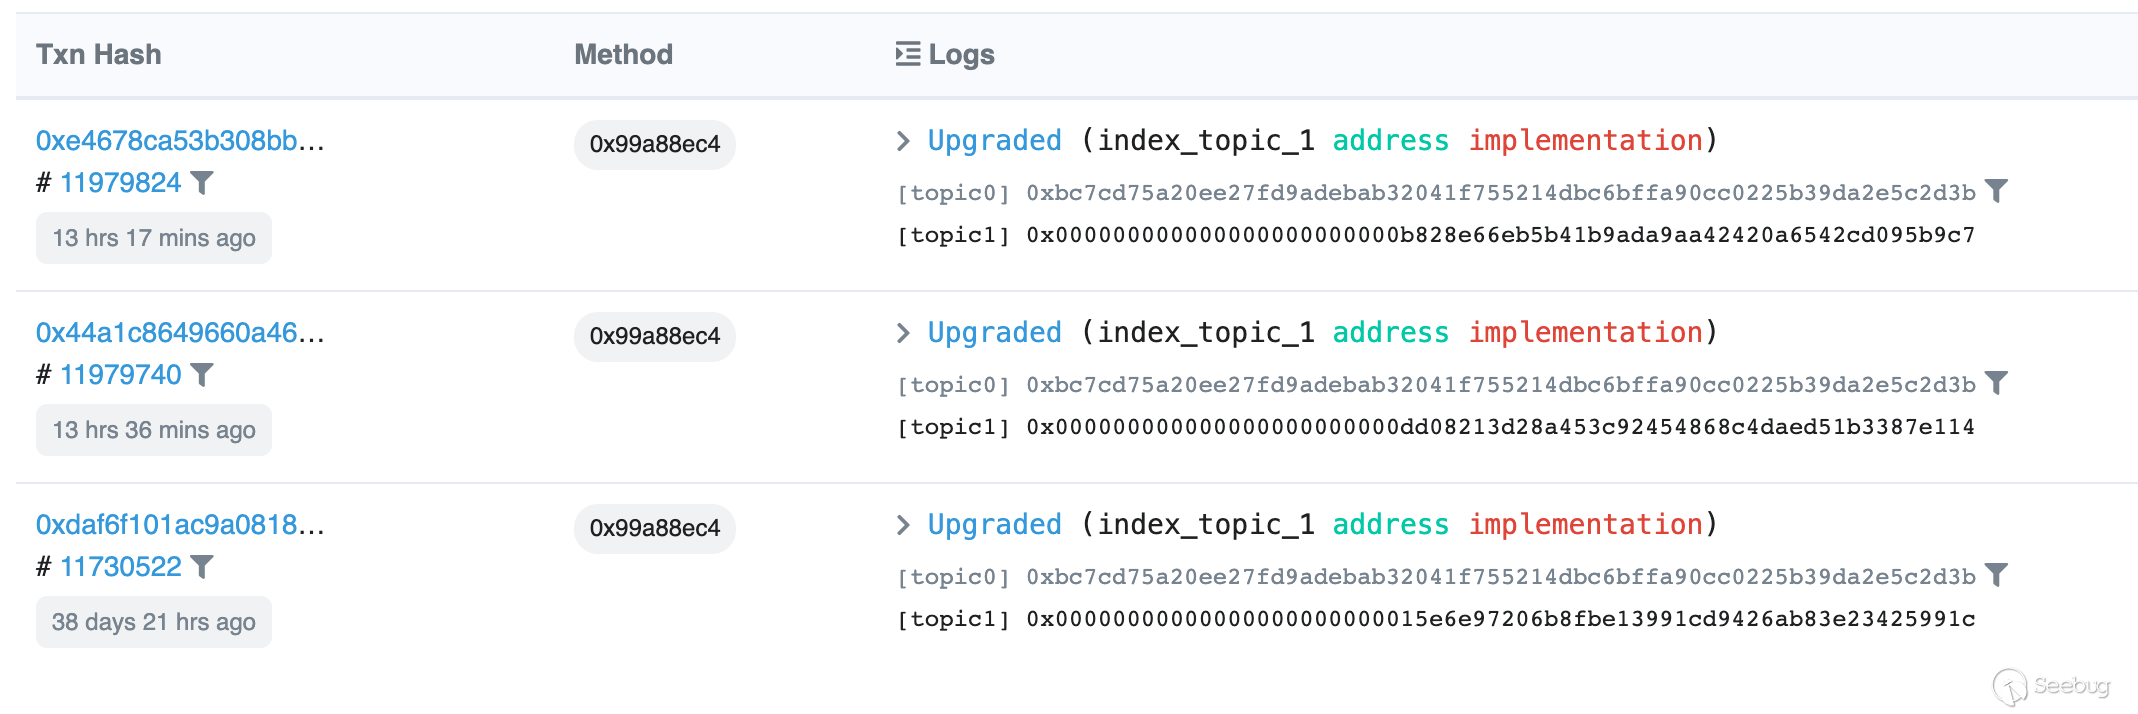Expand Upgraded log for transaction 0xe4678ca53b308bb
This screenshot has width=2138, height=714.
tap(904, 141)
